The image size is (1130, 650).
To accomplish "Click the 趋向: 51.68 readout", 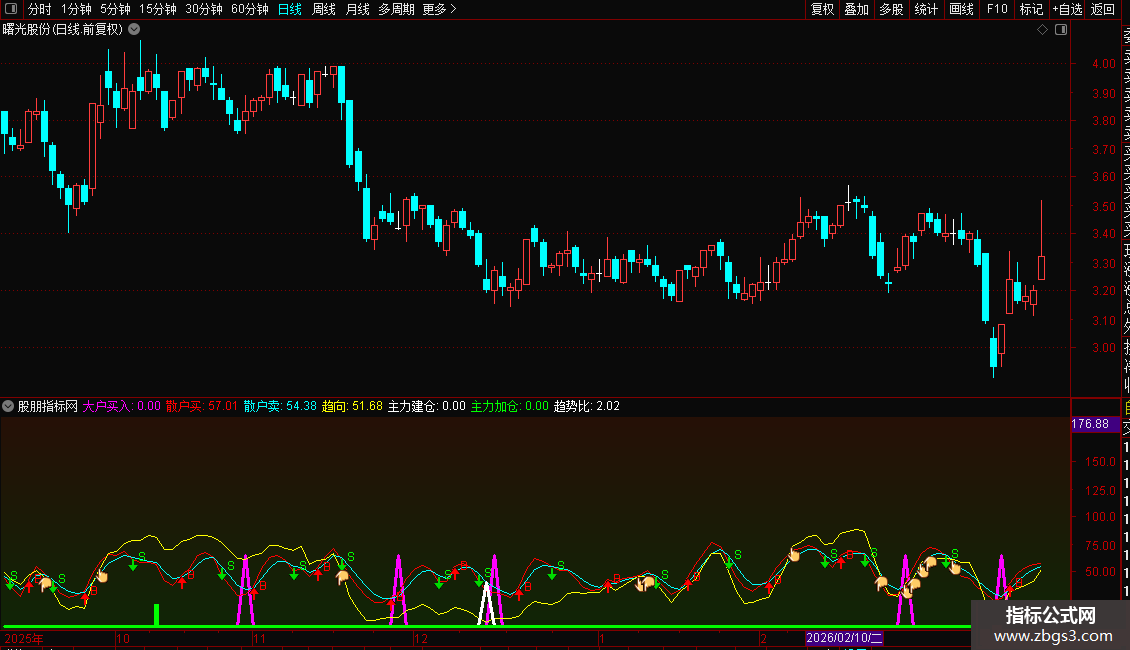I will tap(352, 406).
